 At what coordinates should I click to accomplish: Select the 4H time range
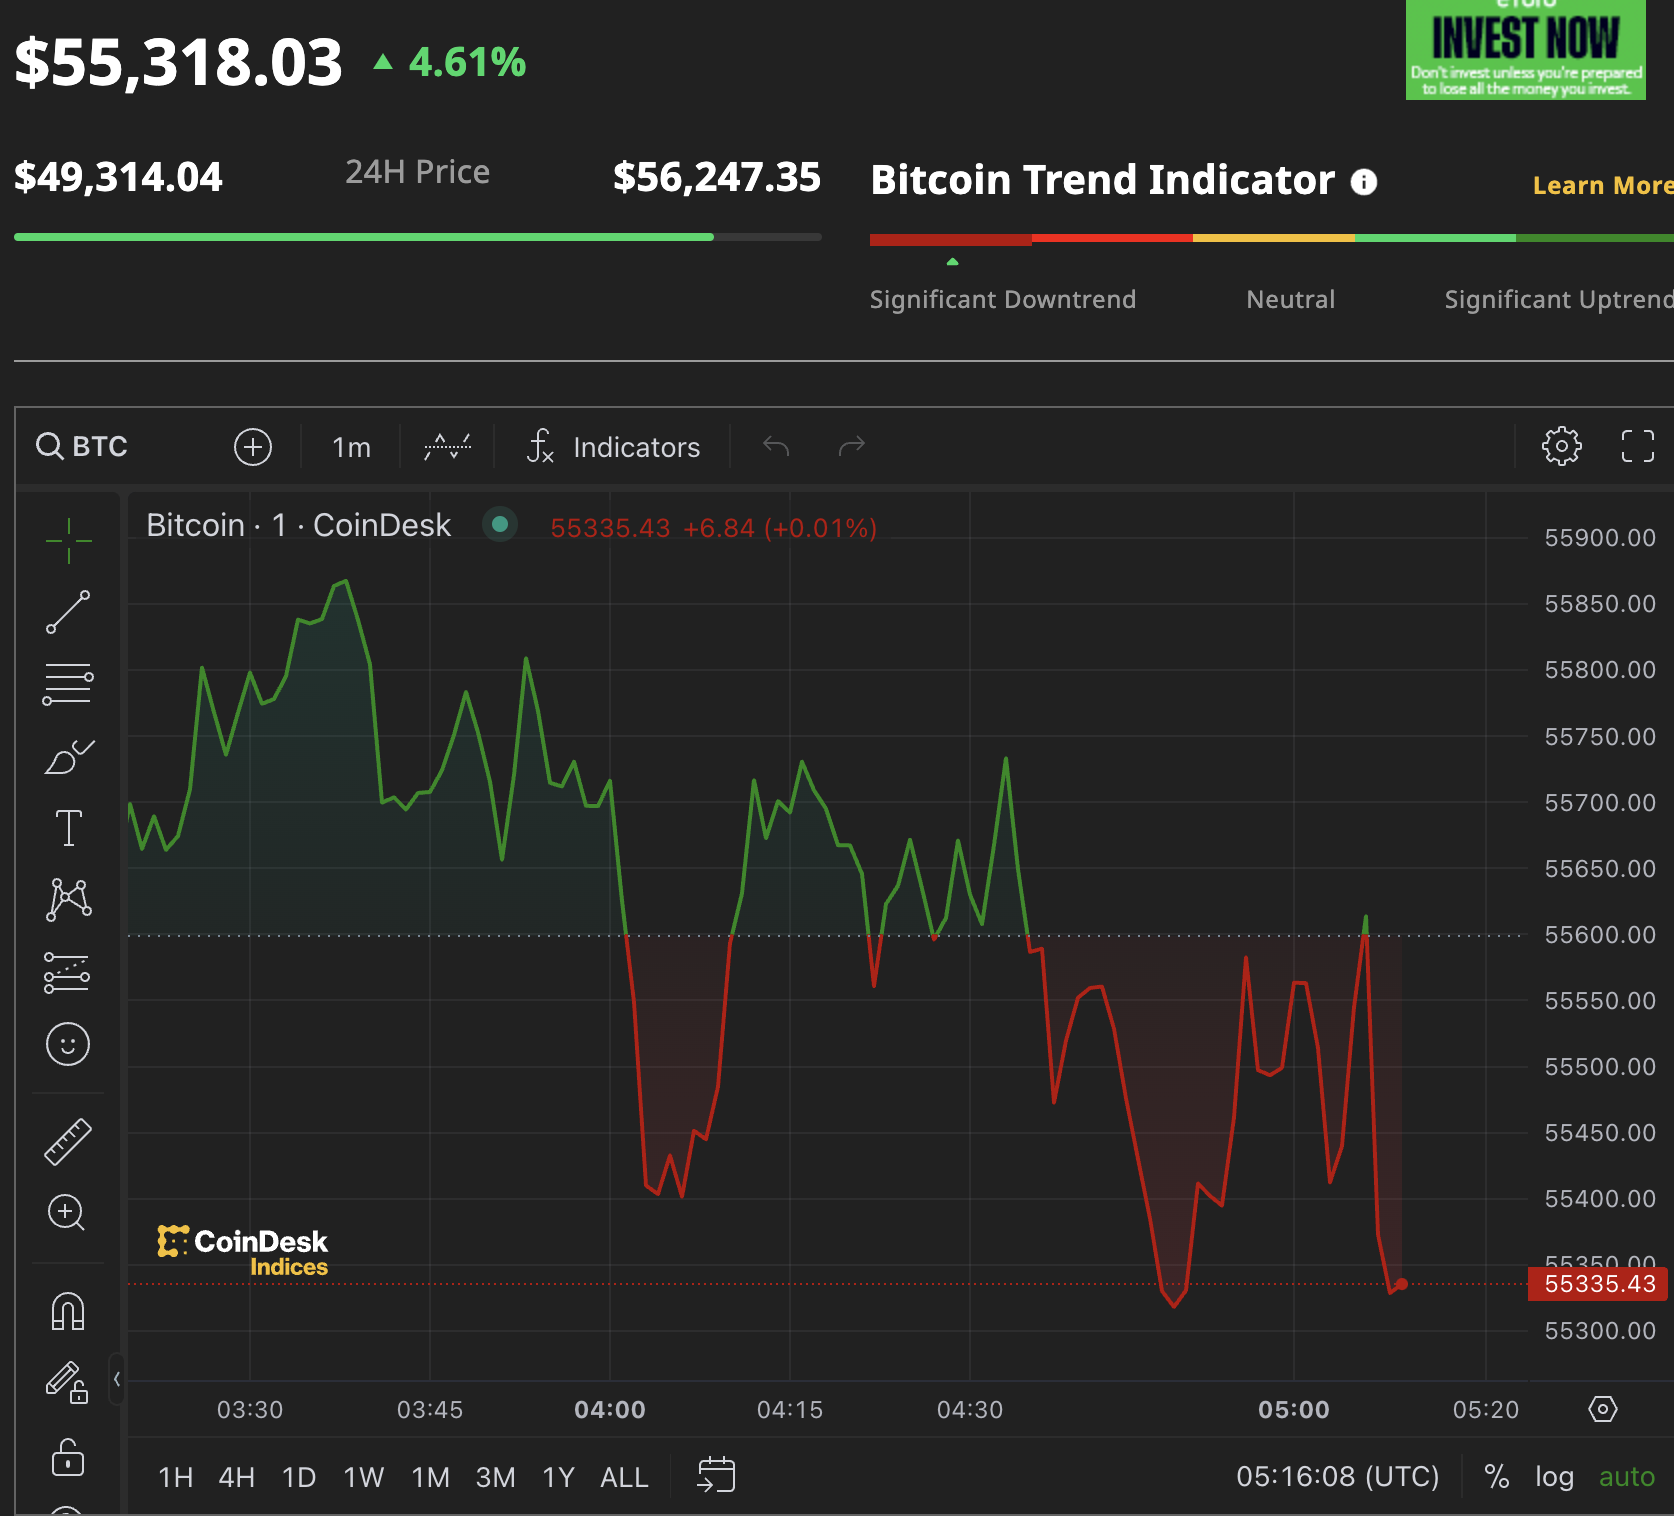pyautogui.click(x=237, y=1477)
